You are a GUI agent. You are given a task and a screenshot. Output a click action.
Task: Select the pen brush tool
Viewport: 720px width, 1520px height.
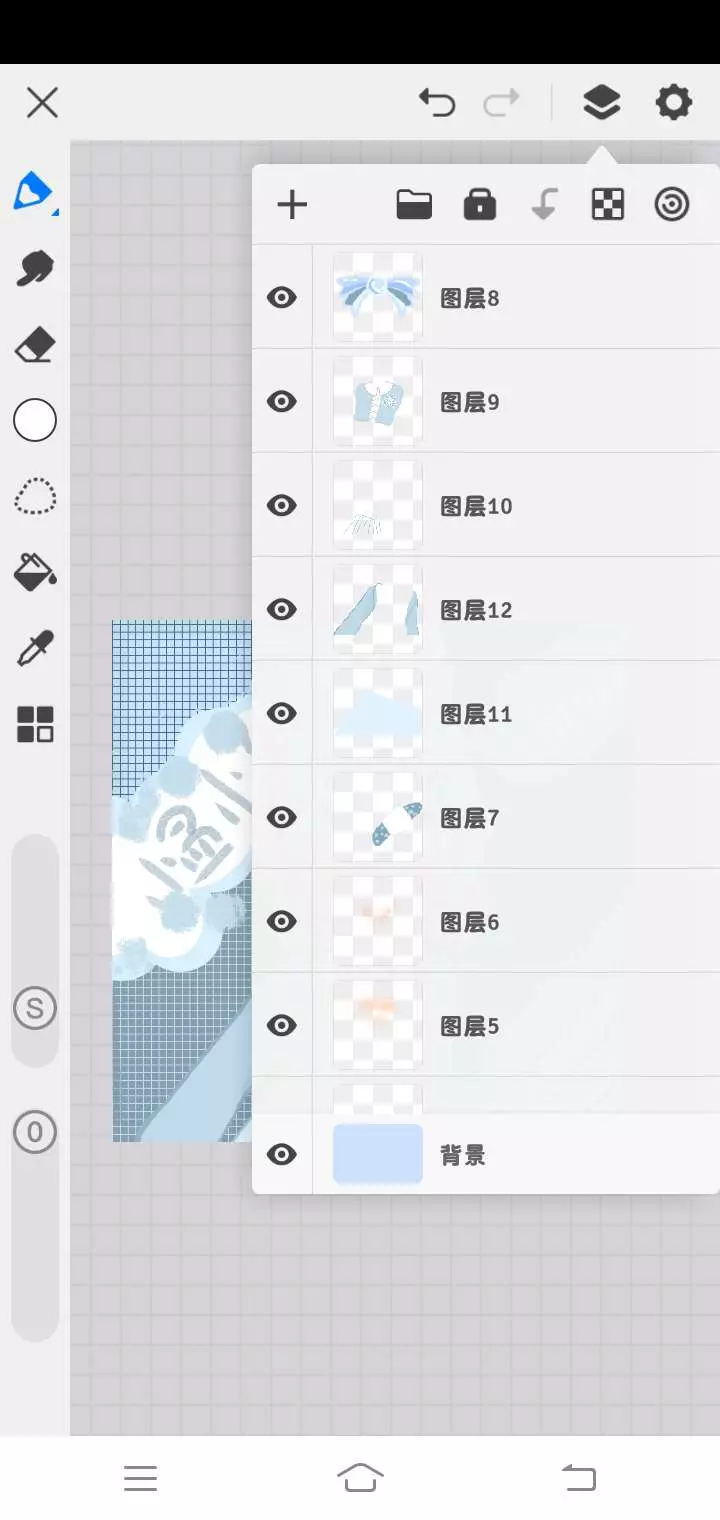click(34, 191)
